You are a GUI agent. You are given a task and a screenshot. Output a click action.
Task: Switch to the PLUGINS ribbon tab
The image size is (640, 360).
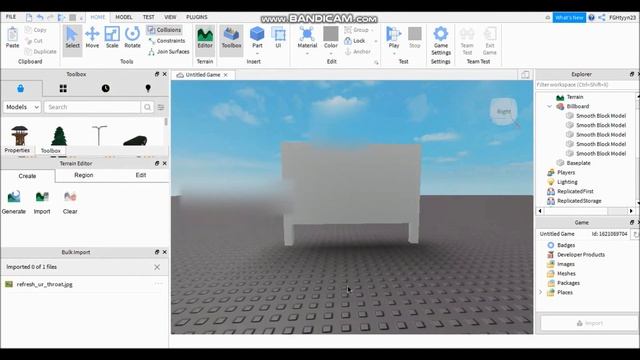[x=197, y=17]
